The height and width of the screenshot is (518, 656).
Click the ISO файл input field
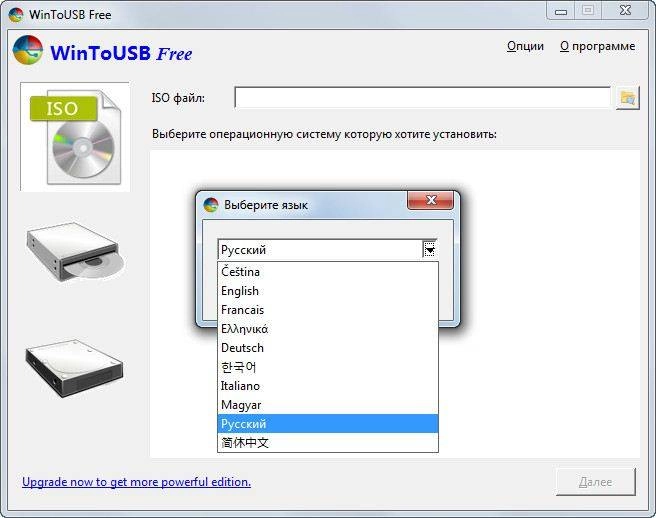click(423, 98)
